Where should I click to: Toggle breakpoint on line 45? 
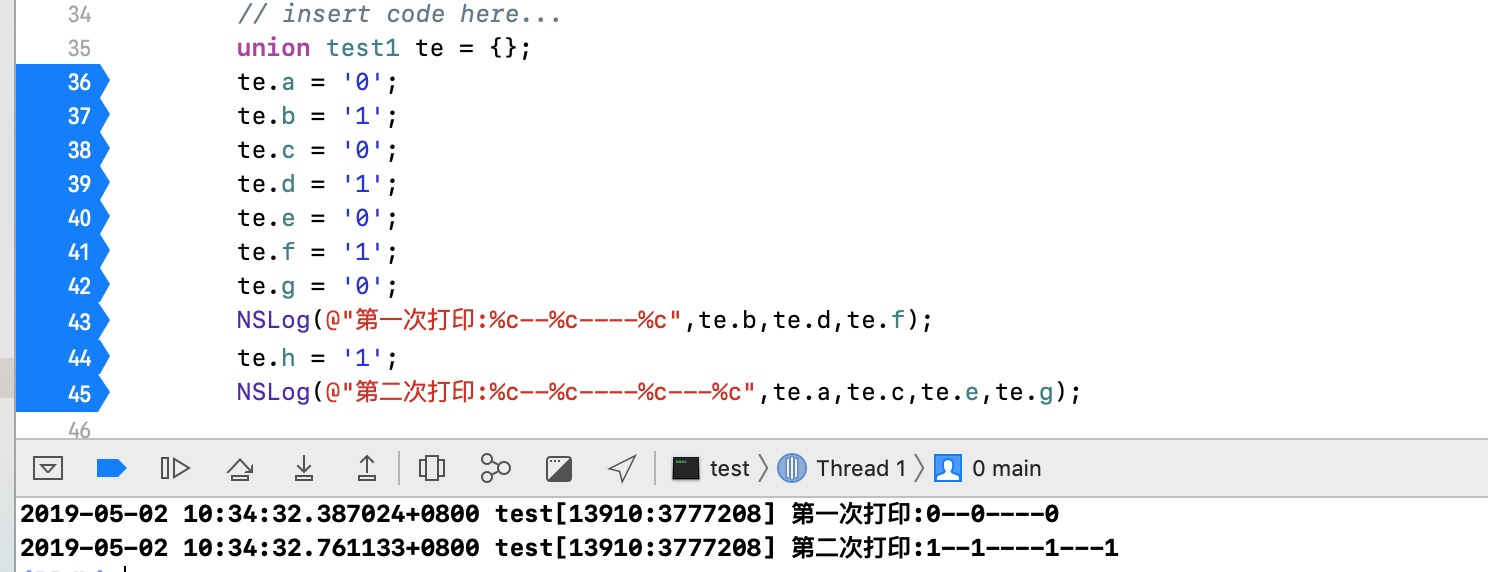pyautogui.click(x=62, y=394)
